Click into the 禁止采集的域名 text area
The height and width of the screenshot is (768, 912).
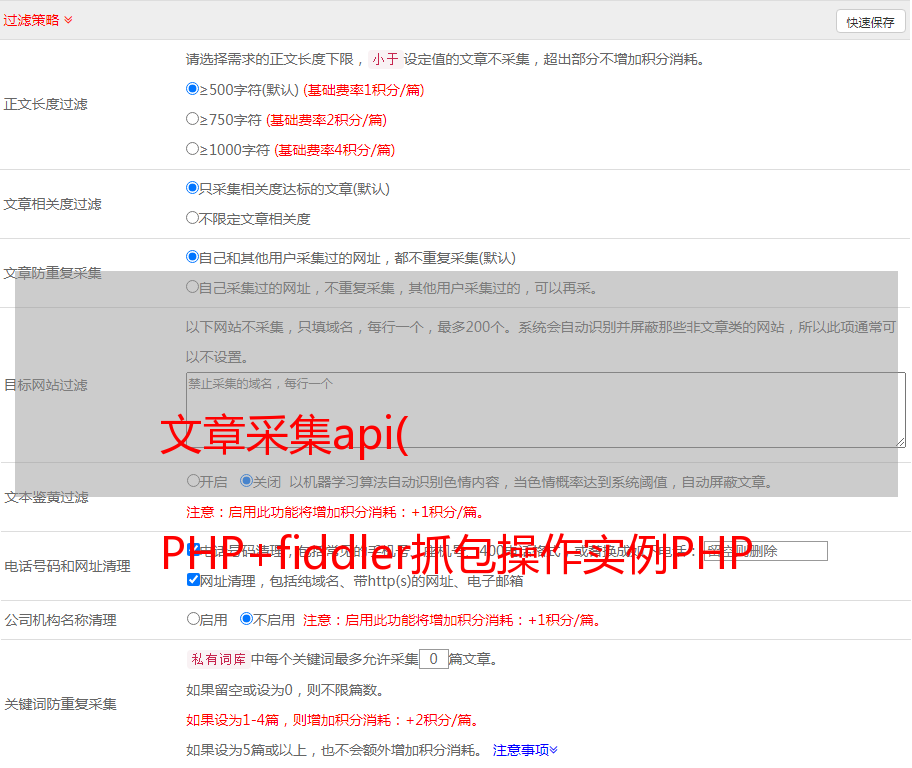click(x=546, y=410)
